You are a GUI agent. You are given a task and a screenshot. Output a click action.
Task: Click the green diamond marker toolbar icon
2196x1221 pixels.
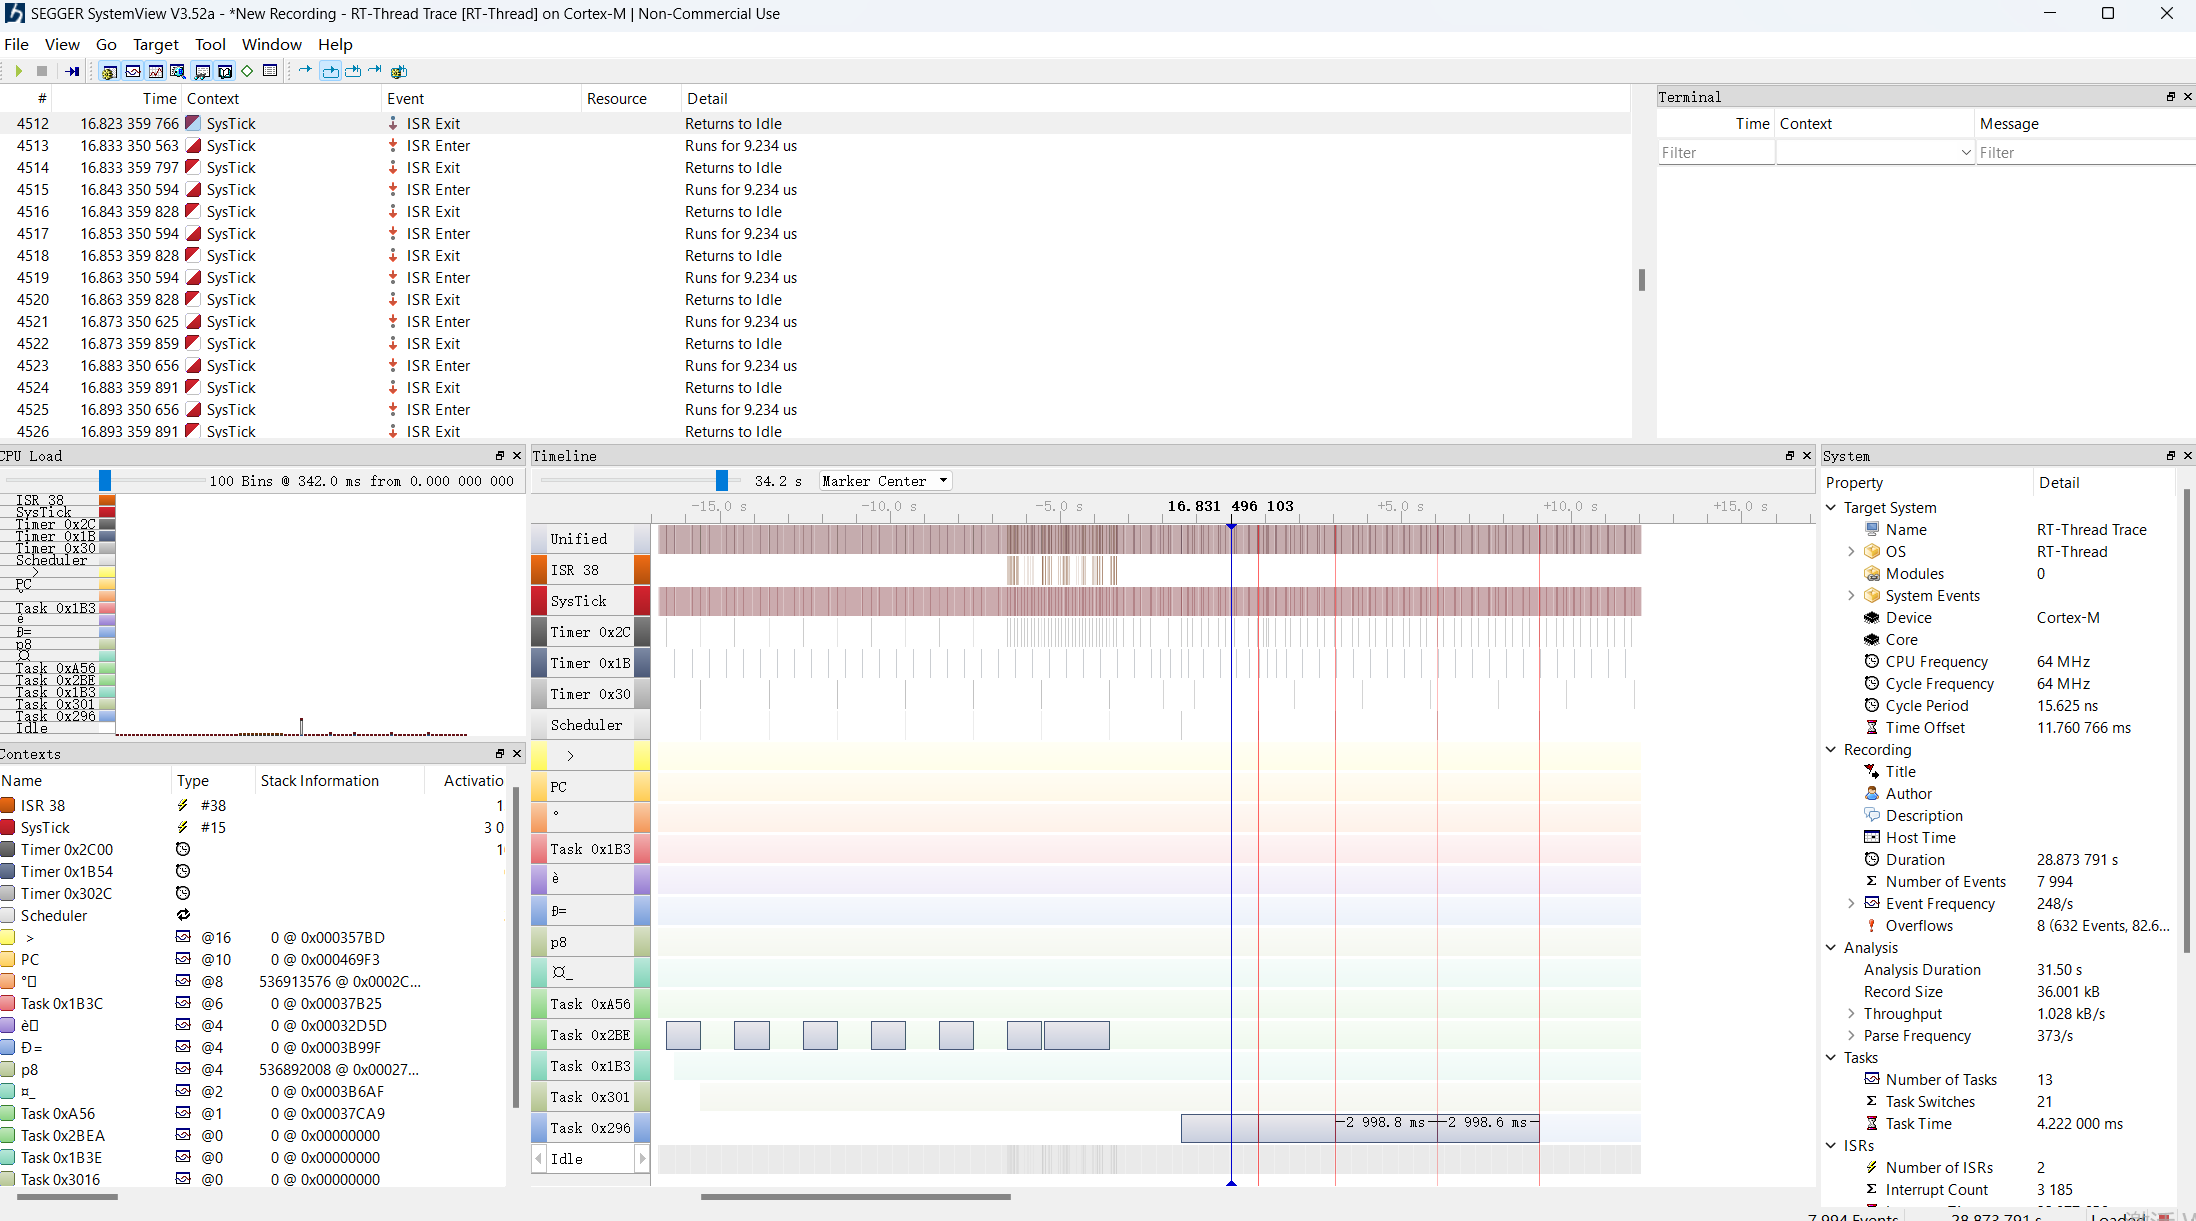click(x=247, y=71)
